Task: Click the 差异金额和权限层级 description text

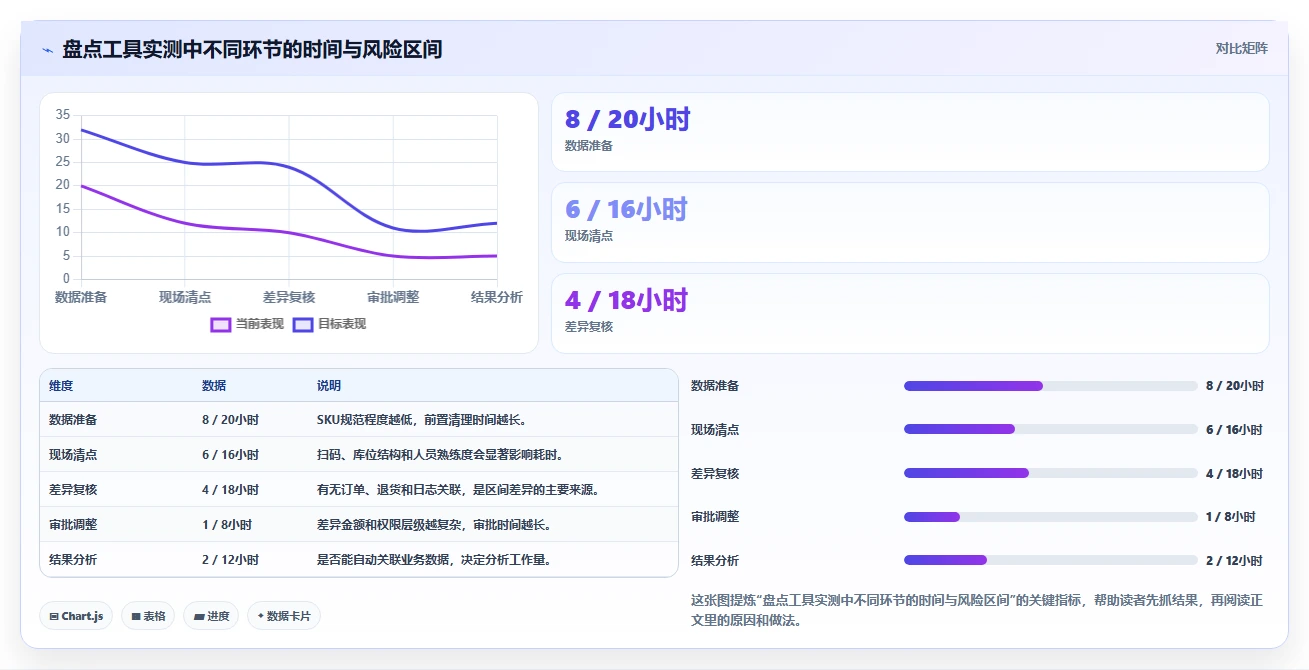Action: tap(434, 525)
